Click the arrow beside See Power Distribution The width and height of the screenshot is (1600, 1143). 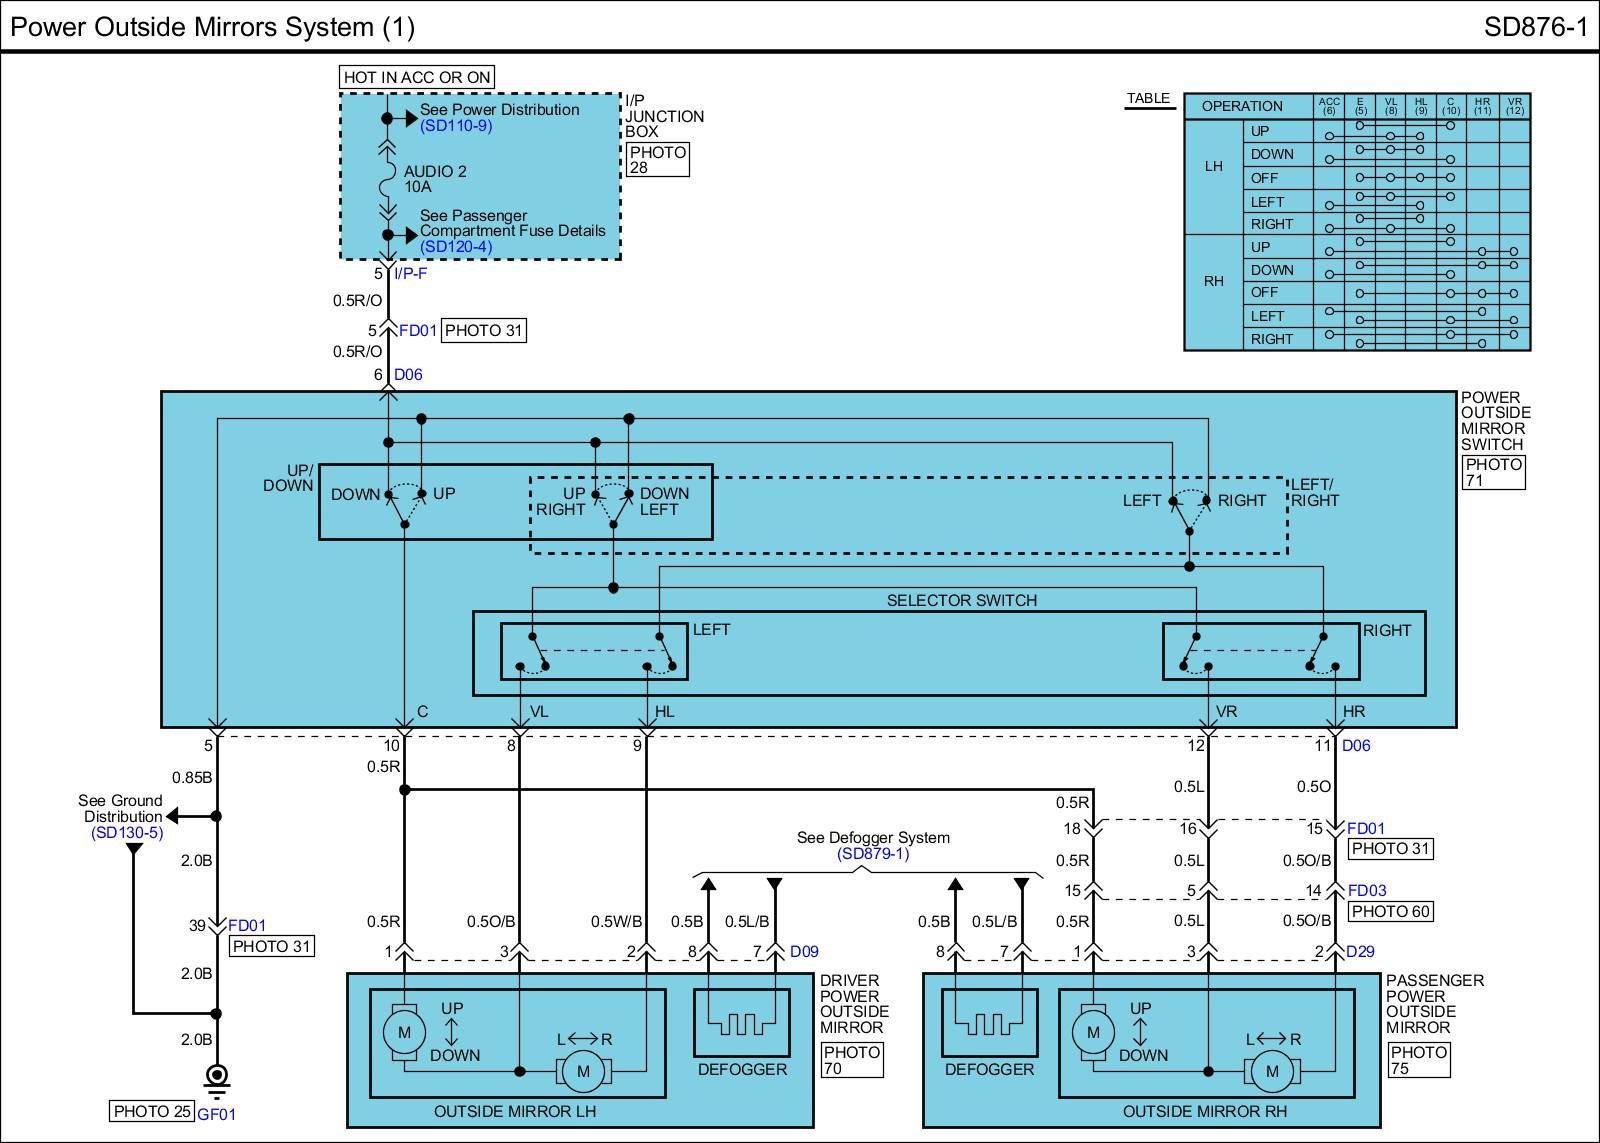click(x=410, y=118)
